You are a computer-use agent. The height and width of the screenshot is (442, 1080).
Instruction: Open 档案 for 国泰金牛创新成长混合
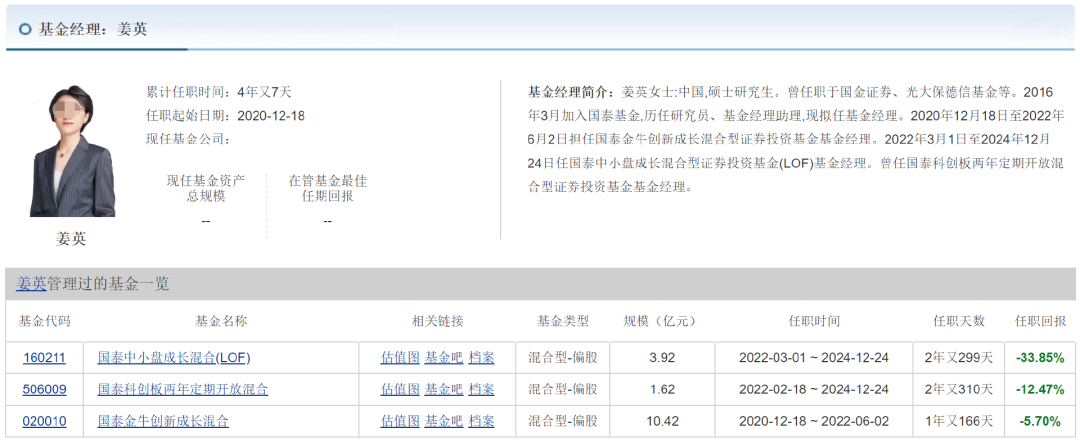coord(481,421)
